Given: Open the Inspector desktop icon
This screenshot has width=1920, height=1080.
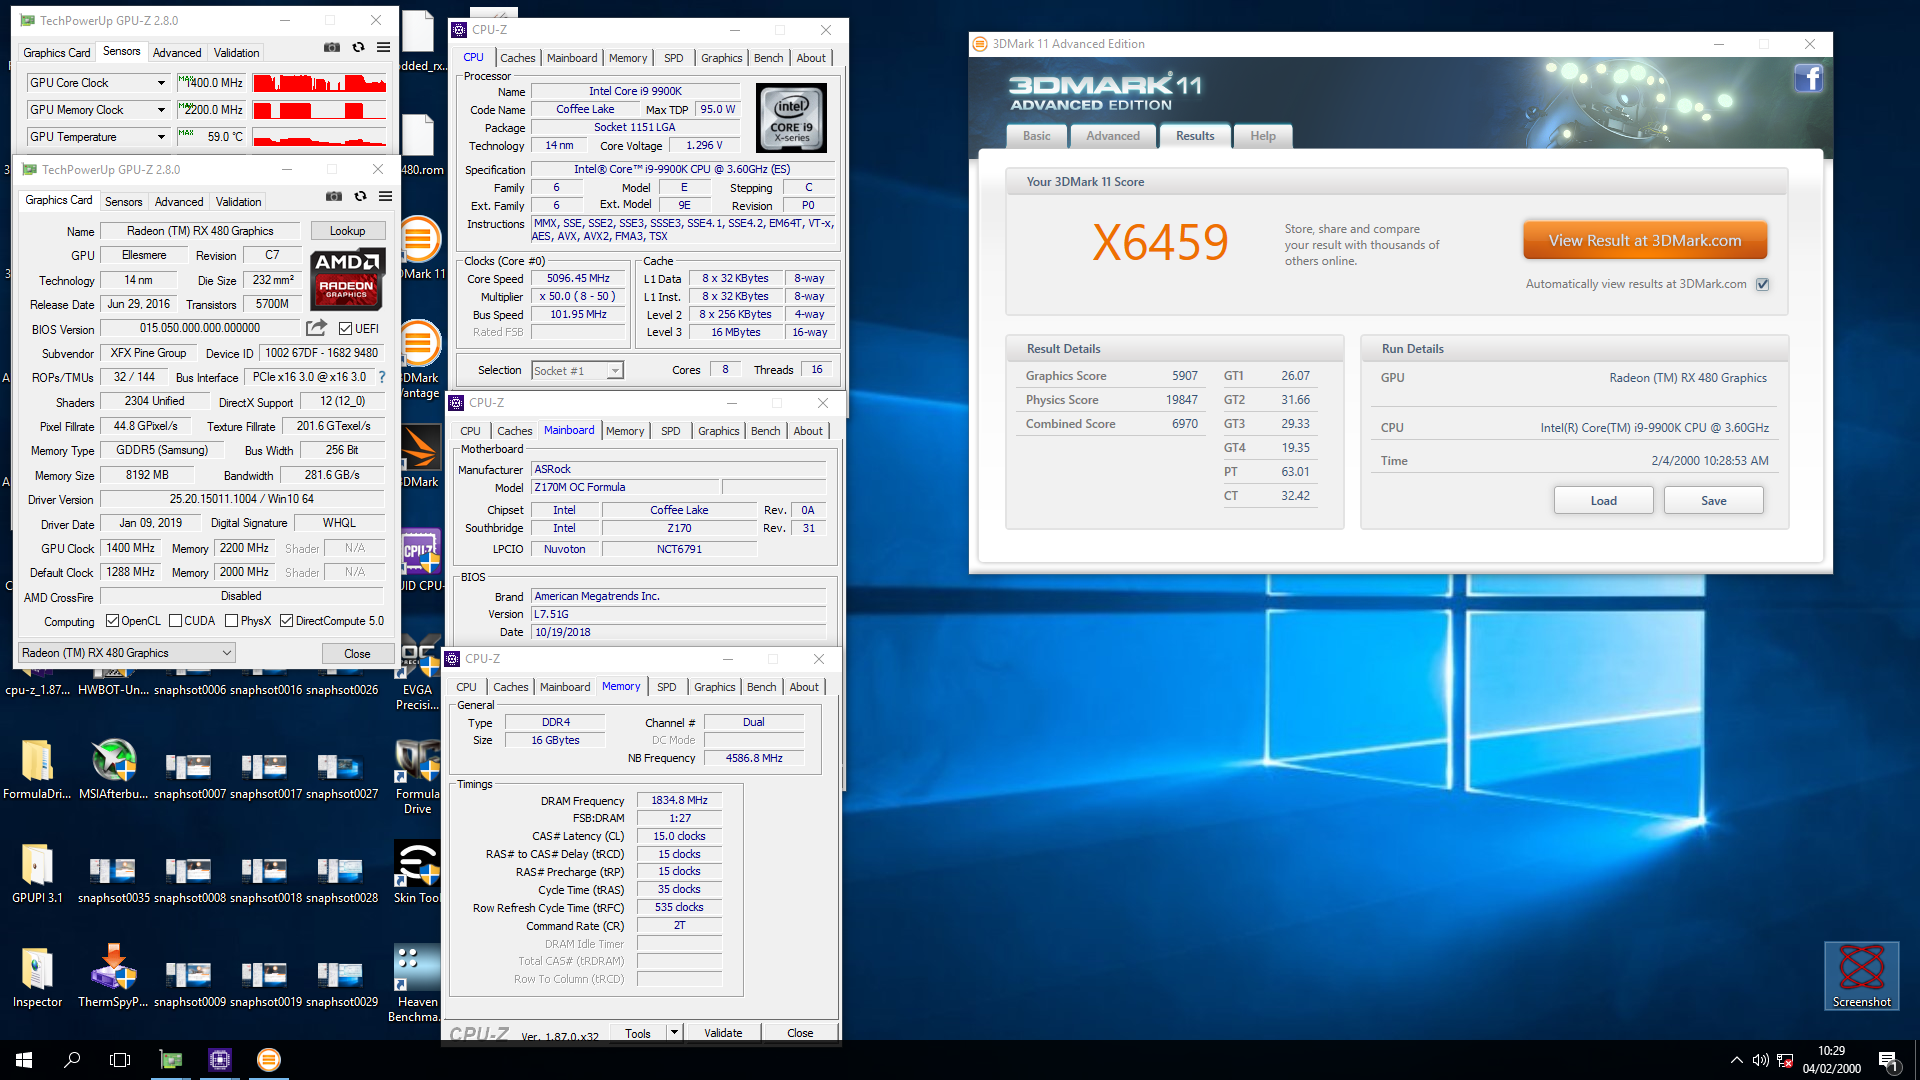Looking at the screenshot, I should [37, 977].
